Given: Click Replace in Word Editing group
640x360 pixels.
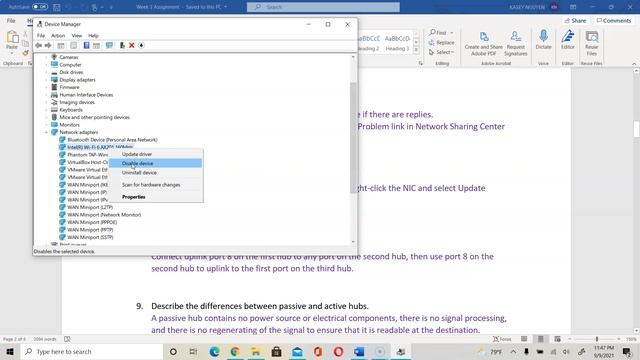Looking at the screenshot, I should [441, 42].
